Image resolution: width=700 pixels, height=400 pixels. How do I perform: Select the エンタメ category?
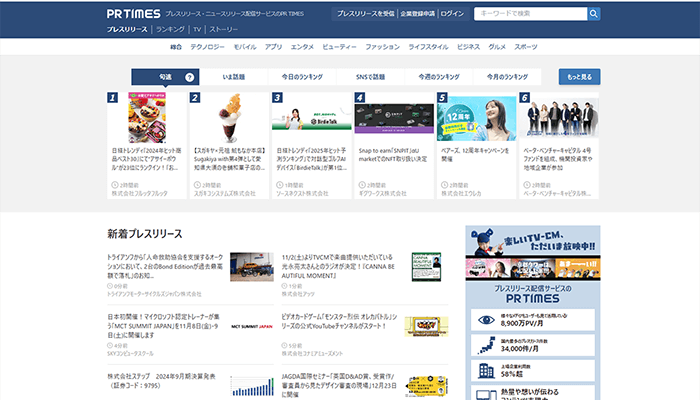pyautogui.click(x=302, y=47)
